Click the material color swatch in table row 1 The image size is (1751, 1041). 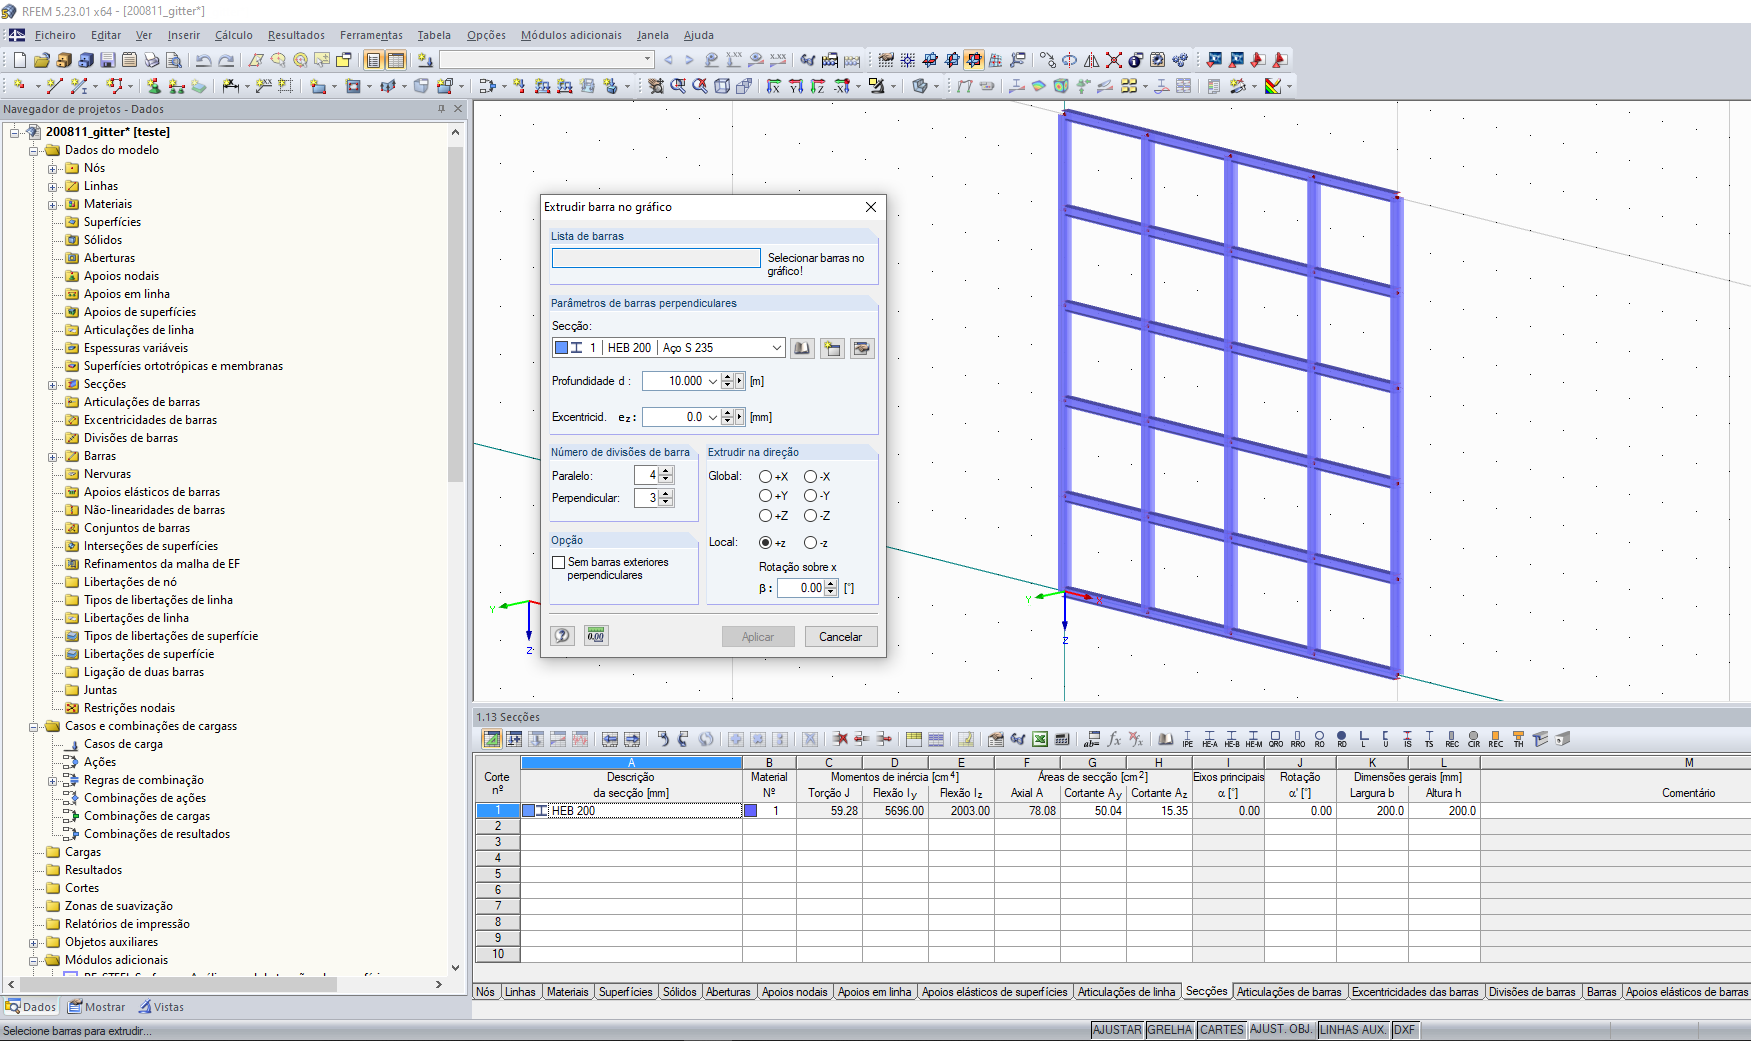751,811
